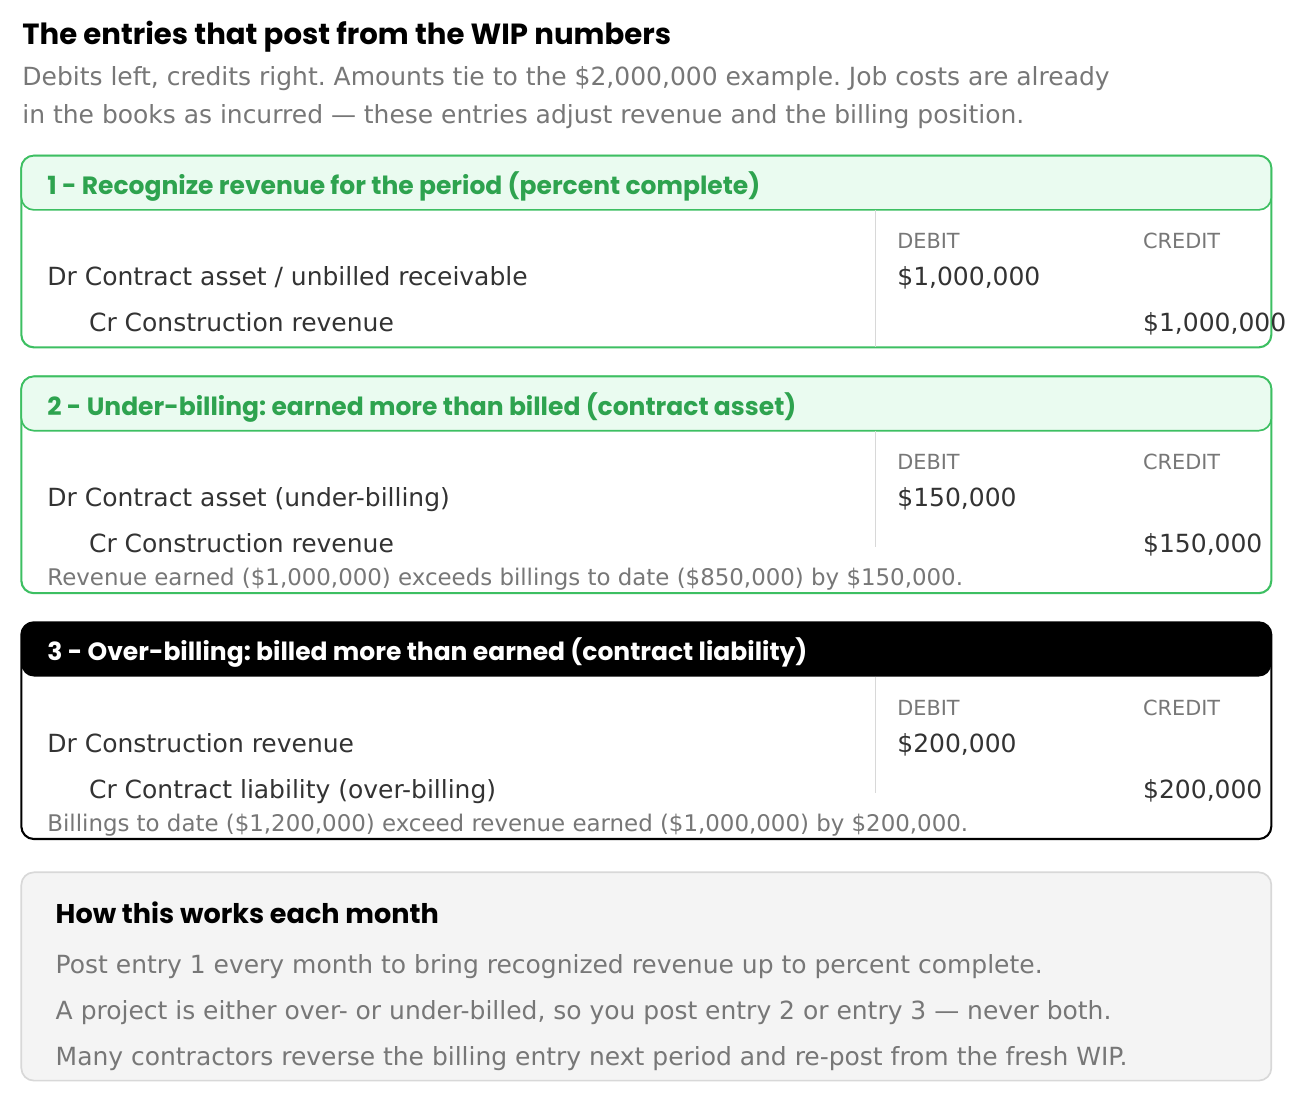
Task: Click the $150,000 debit amount
Action: 956,498
